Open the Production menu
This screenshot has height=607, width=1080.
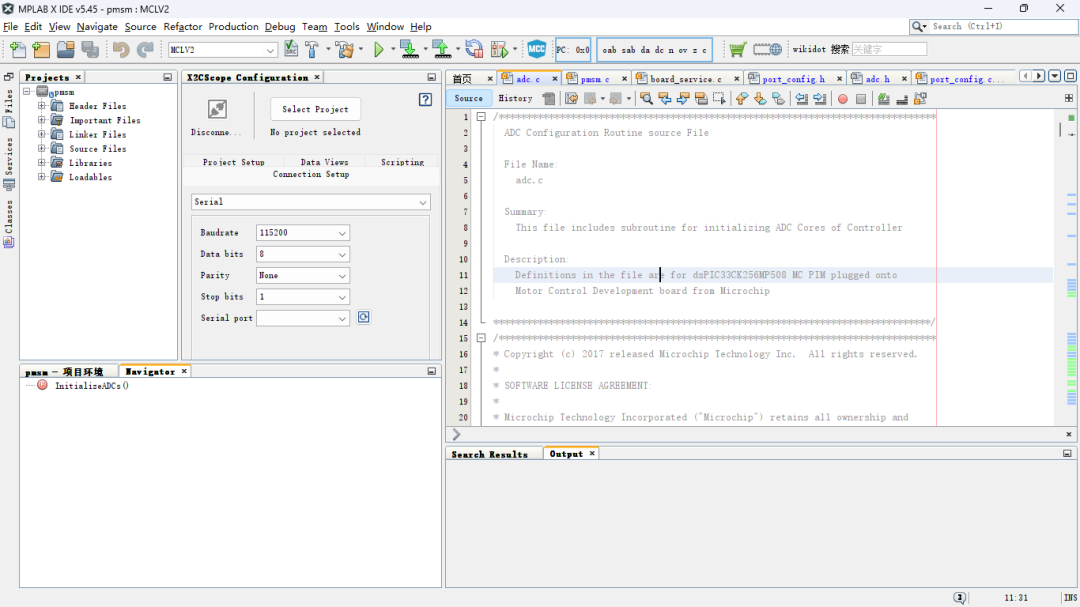coord(233,26)
